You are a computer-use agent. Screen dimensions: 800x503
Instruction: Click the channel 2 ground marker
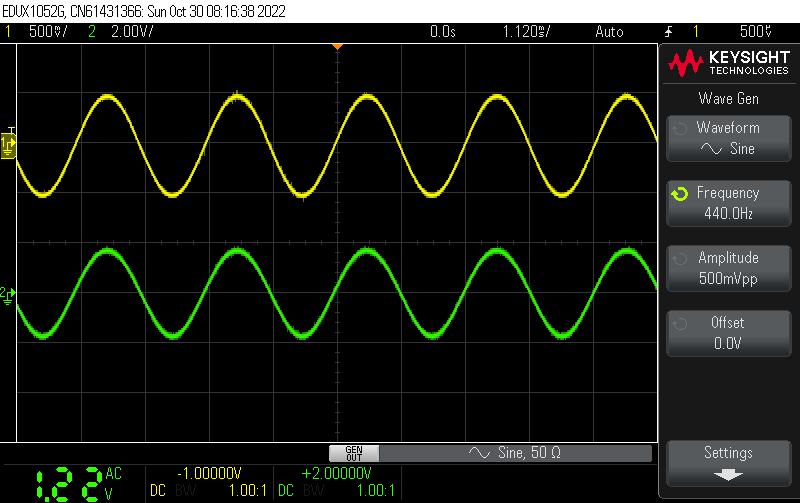point(8,293)
